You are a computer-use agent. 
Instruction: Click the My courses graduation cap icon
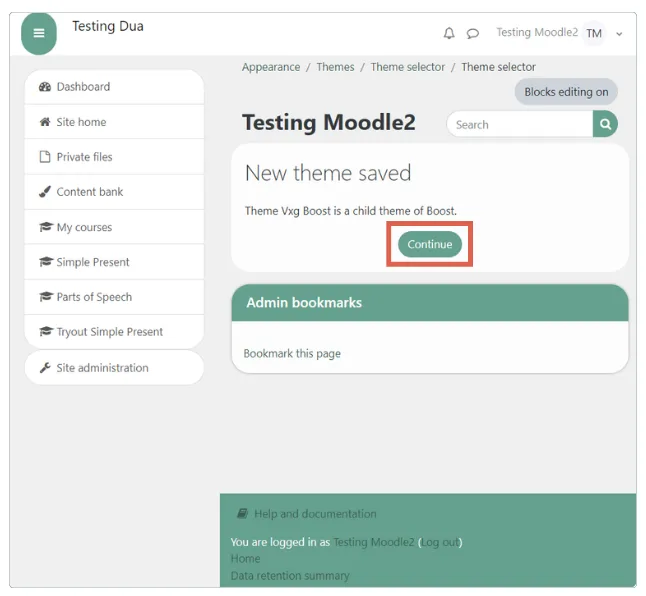point(46,227)
